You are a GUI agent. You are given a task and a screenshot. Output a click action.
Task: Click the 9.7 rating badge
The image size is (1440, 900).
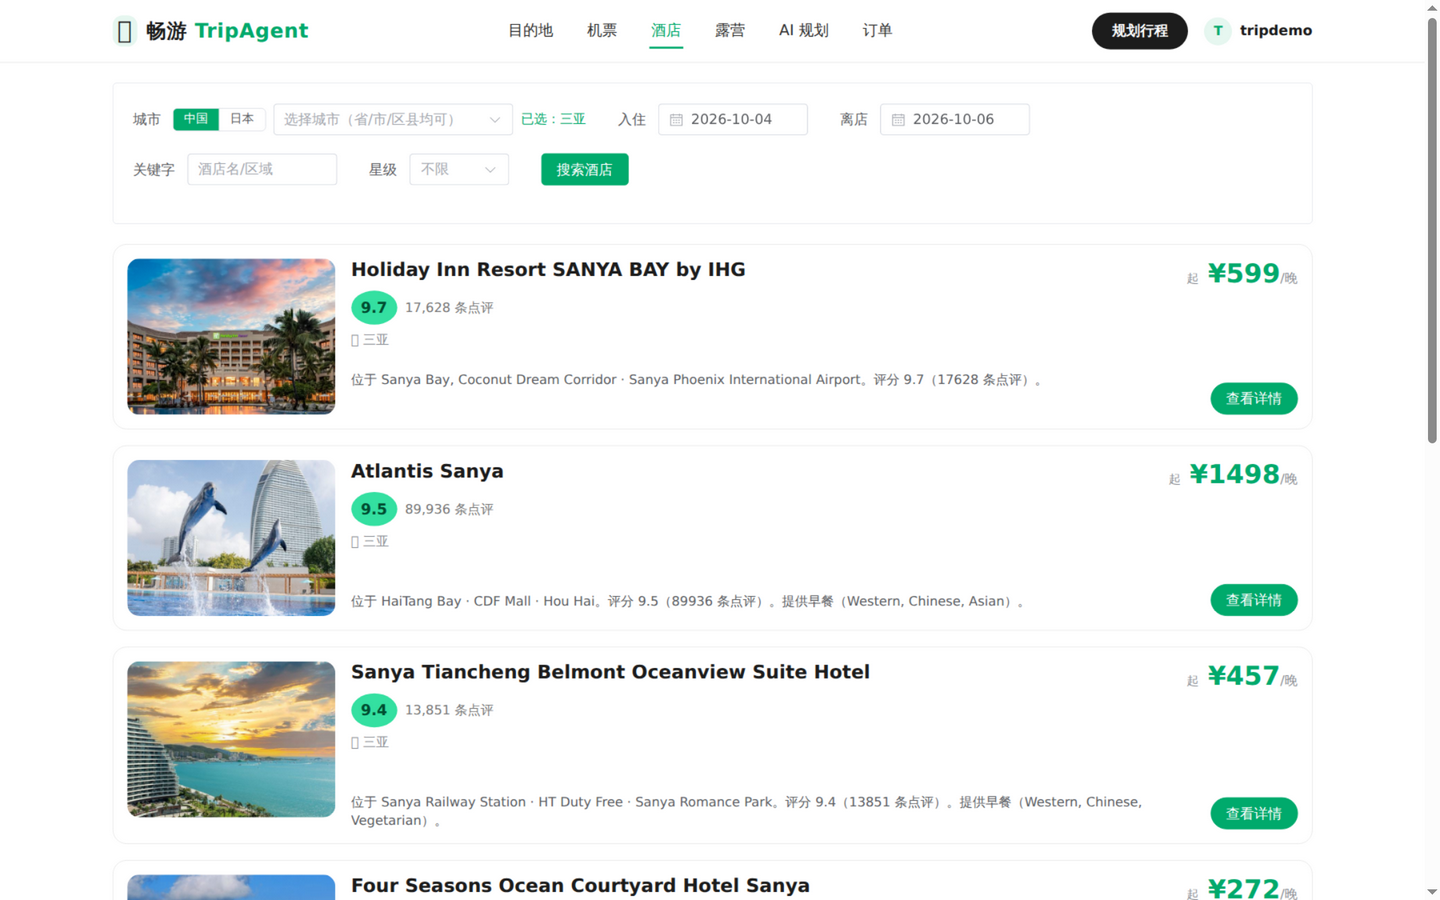(x=374, y=308)
